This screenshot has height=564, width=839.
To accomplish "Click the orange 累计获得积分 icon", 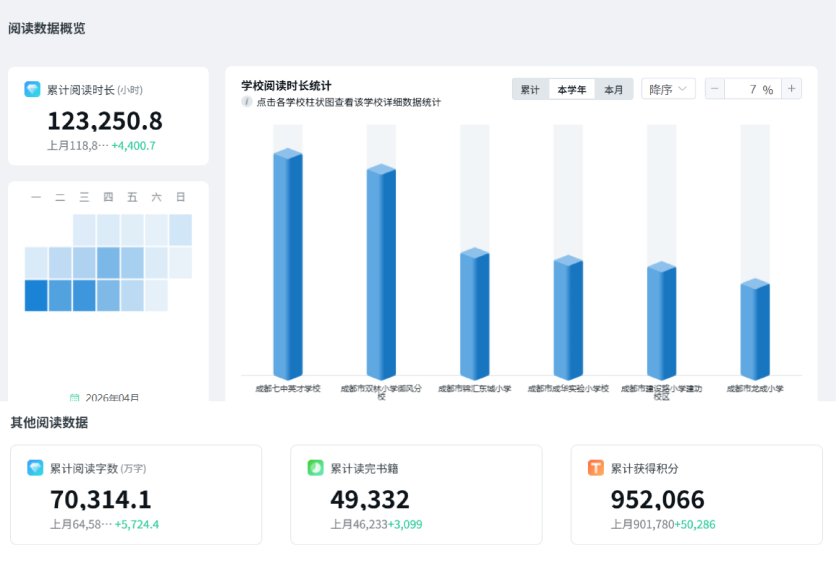I will [596, 468].
